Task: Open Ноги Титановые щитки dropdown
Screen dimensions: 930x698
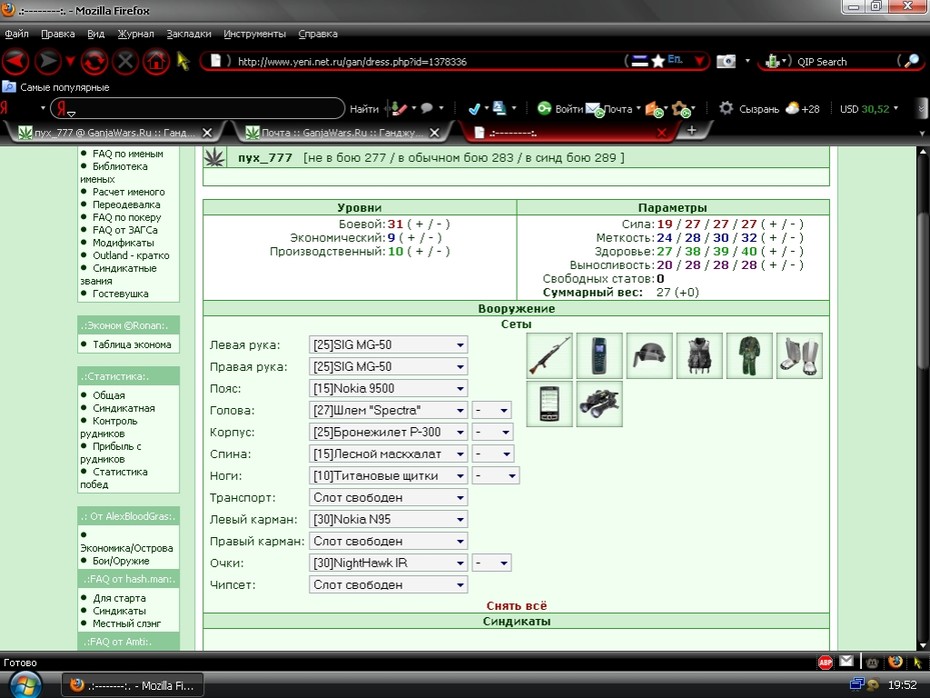Action: click(x=388, y=476)
